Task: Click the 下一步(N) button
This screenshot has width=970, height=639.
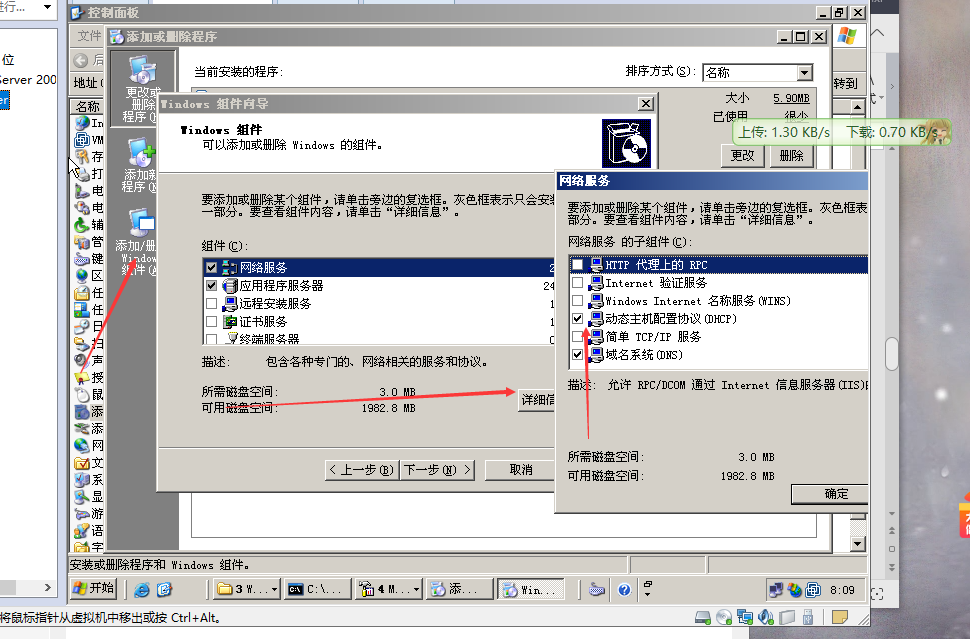Action: [437, 470]
